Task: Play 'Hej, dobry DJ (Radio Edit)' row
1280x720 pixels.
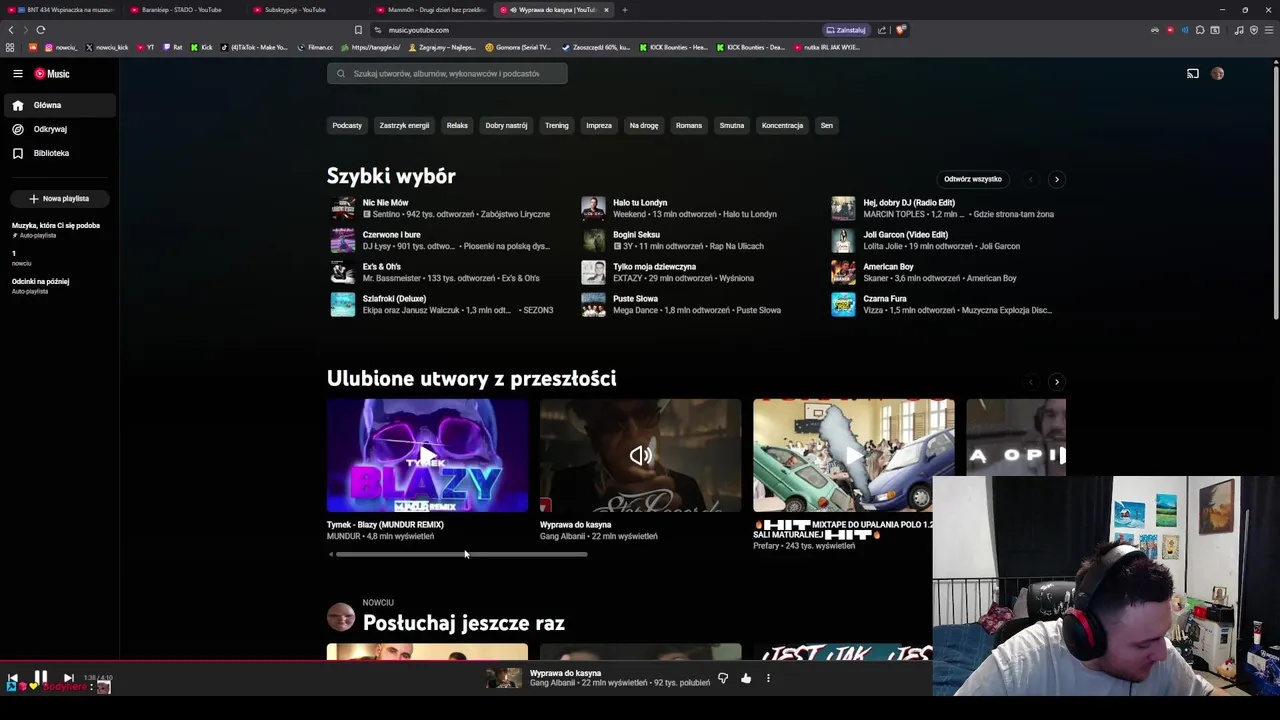Action: [947, 208]
